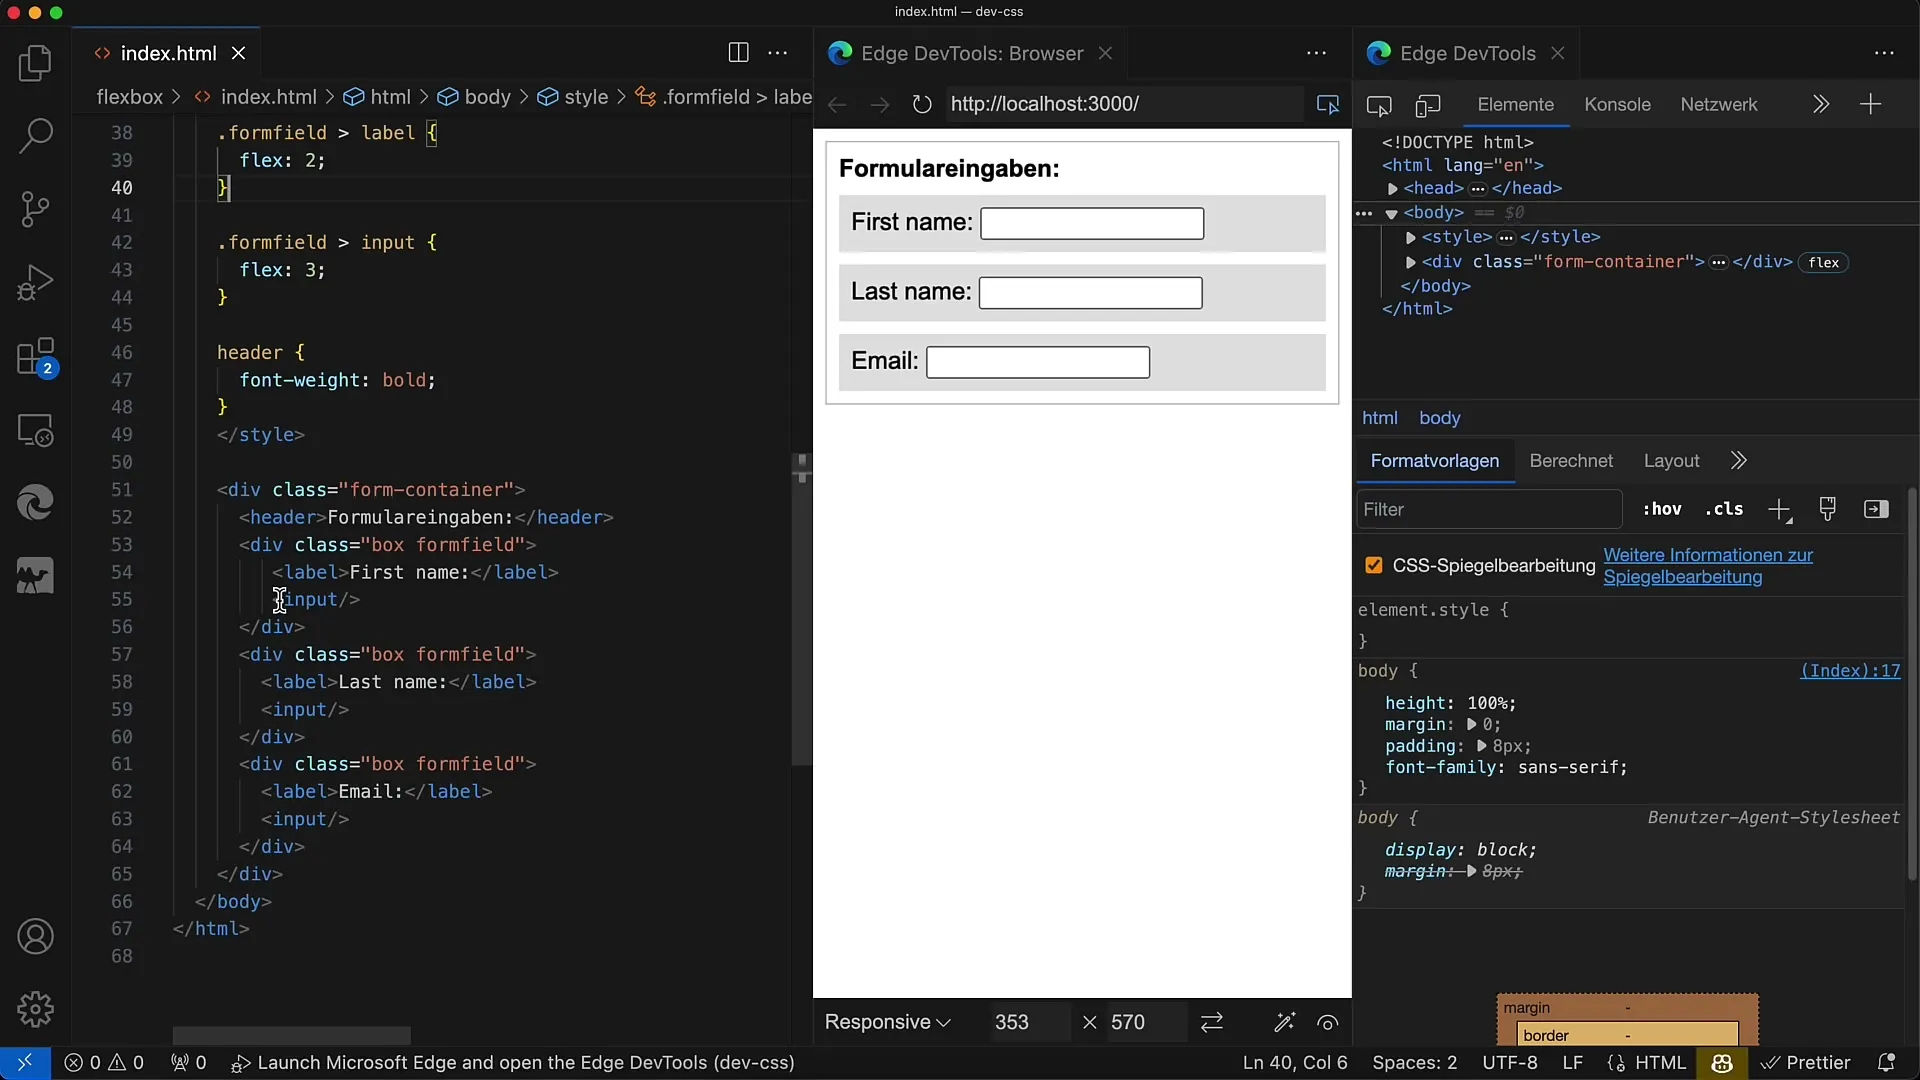Screen dimensions: 1920x1080
Task: Open the (Index):17 source link
Action: [x=1850, y=671]
